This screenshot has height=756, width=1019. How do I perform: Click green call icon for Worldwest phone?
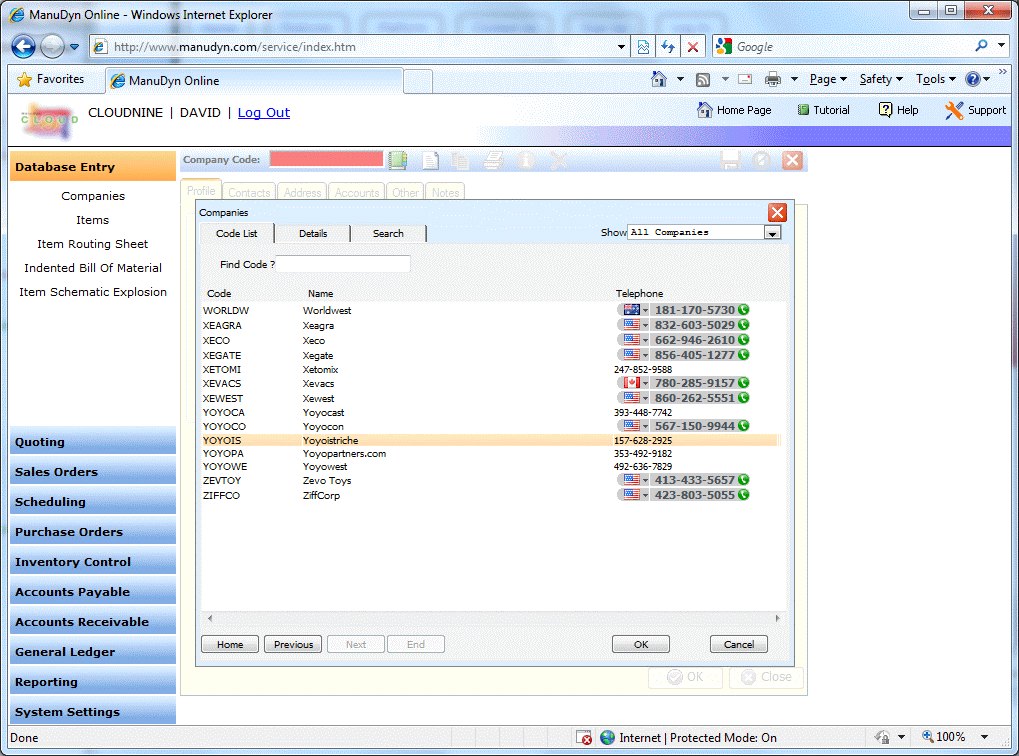click(x=743, y=310)
